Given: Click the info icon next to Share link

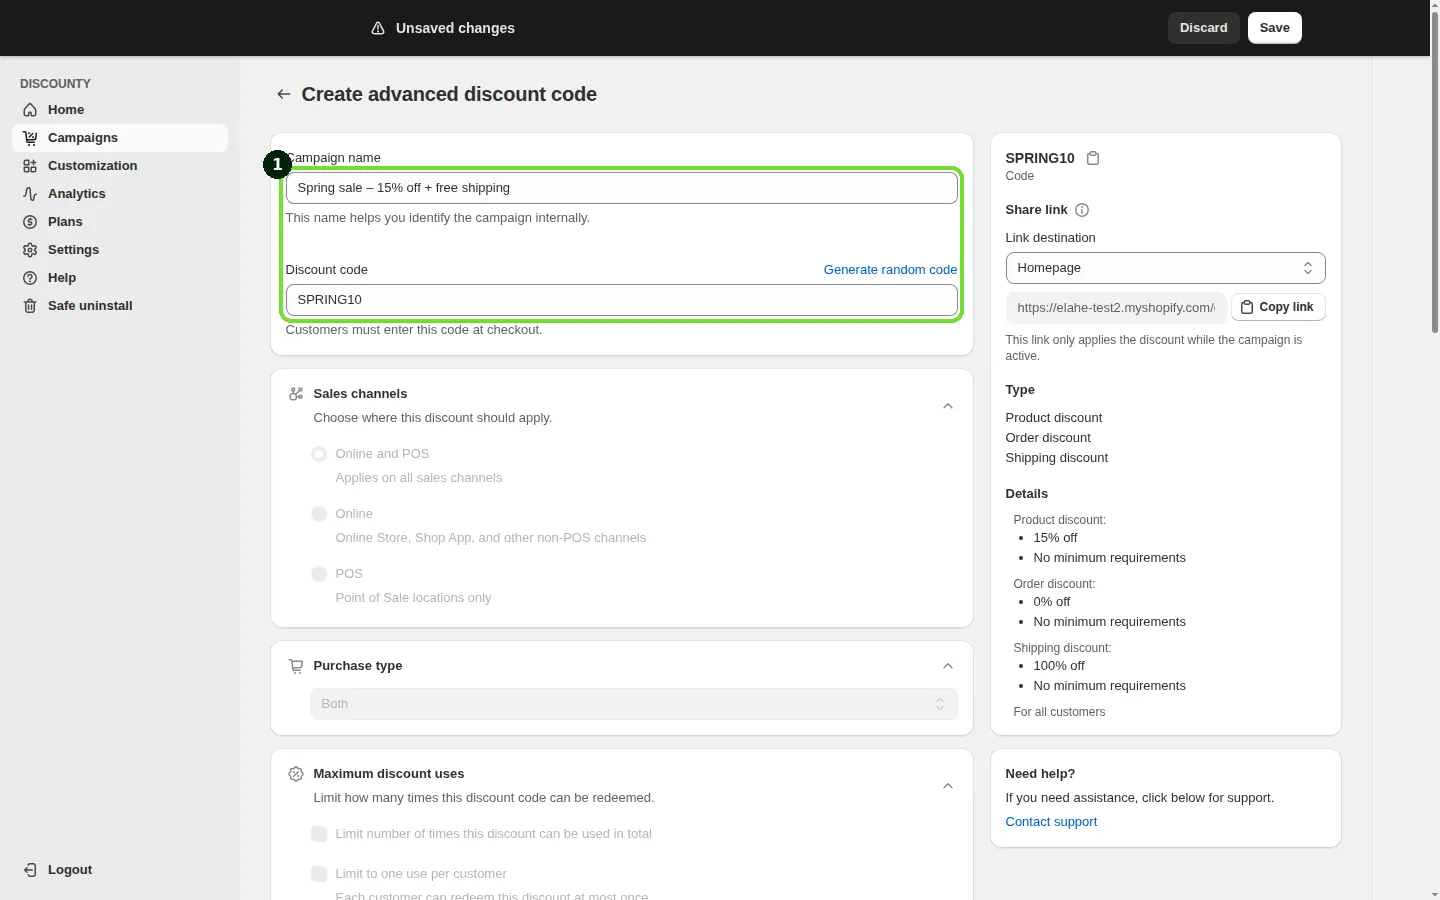Looking at the screenshot, I should [x=1082, y=210].
